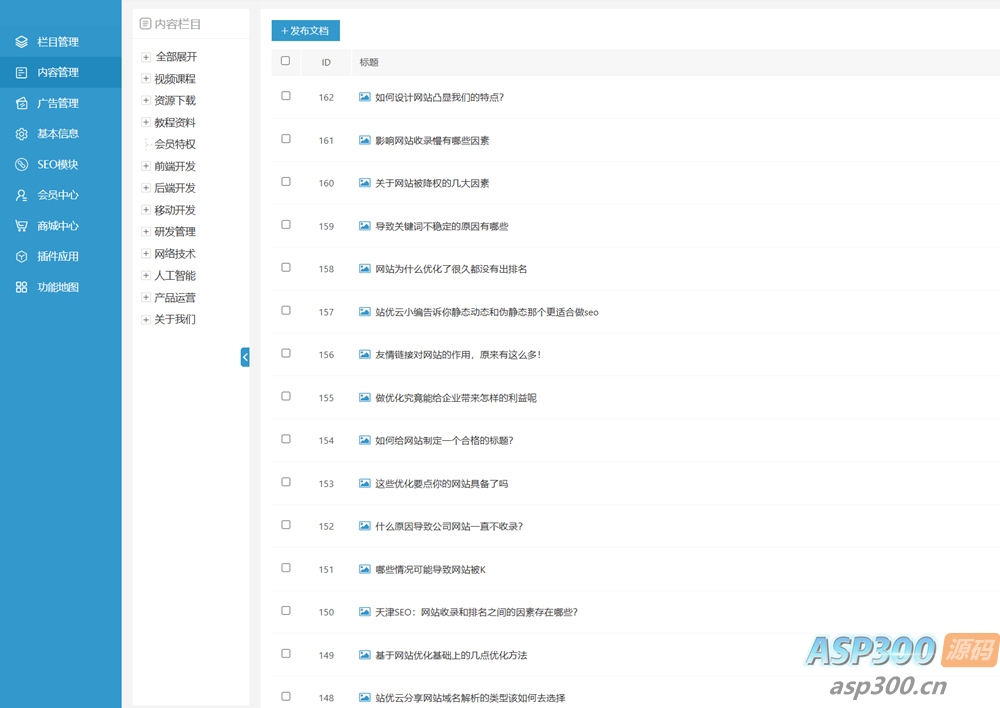Select the 商城中心 cart icon
The image size is (1000, 708).
pos(21,225)
